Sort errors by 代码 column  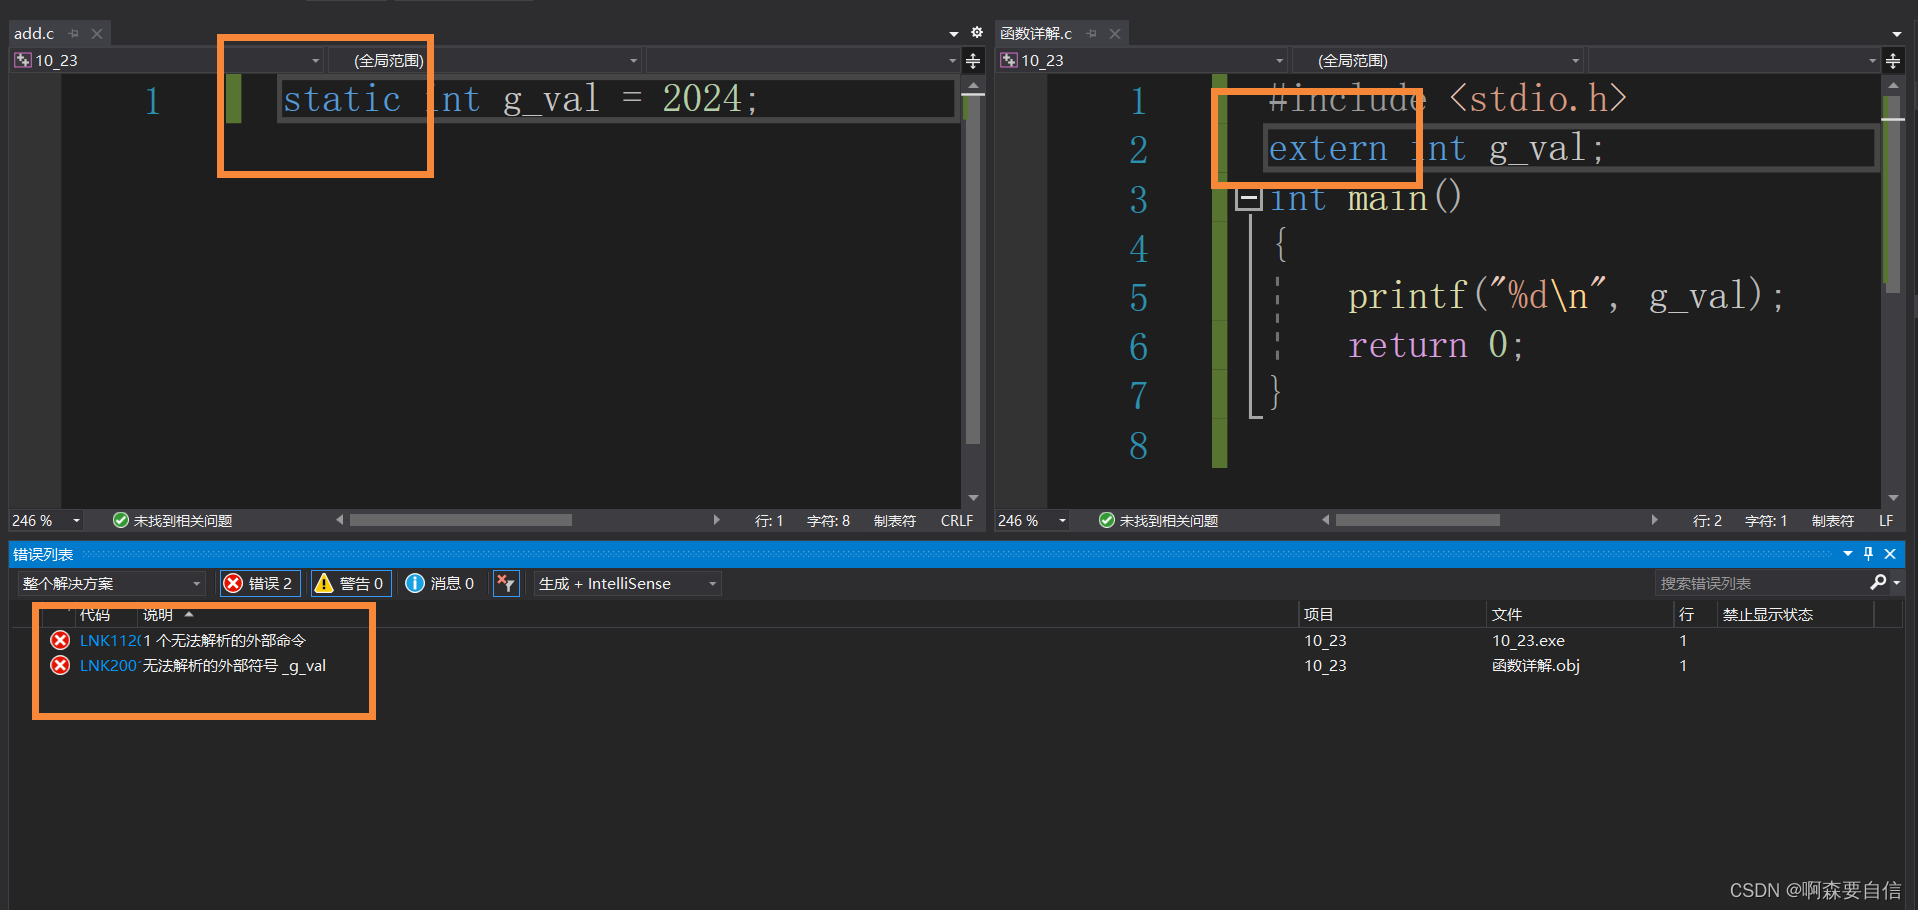(95, 614)
